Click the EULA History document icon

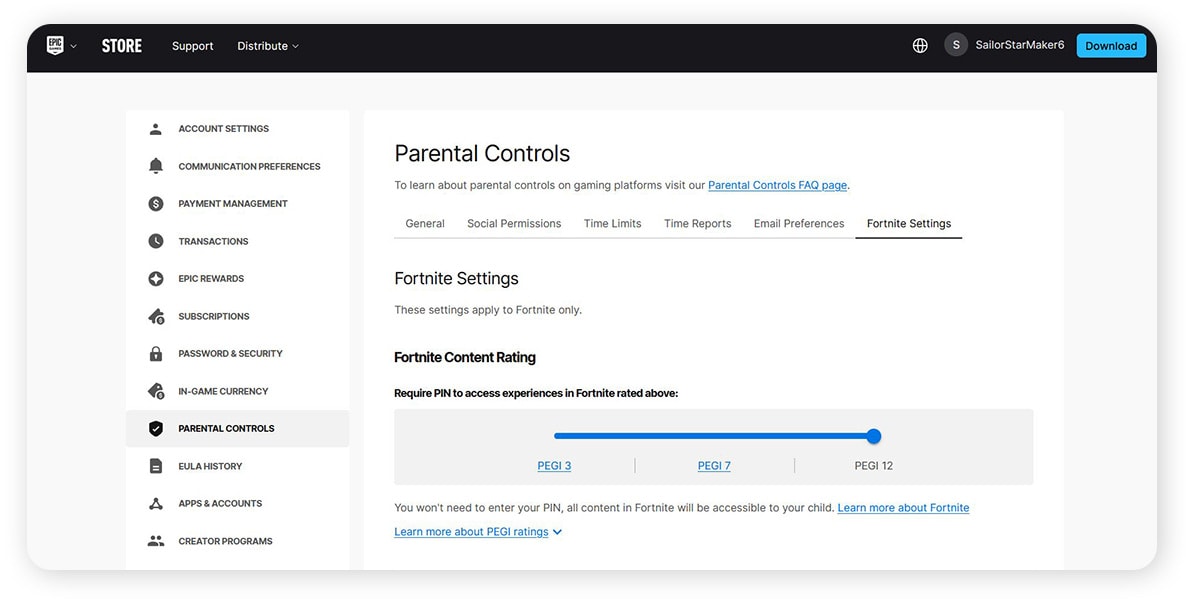(156, 466)
